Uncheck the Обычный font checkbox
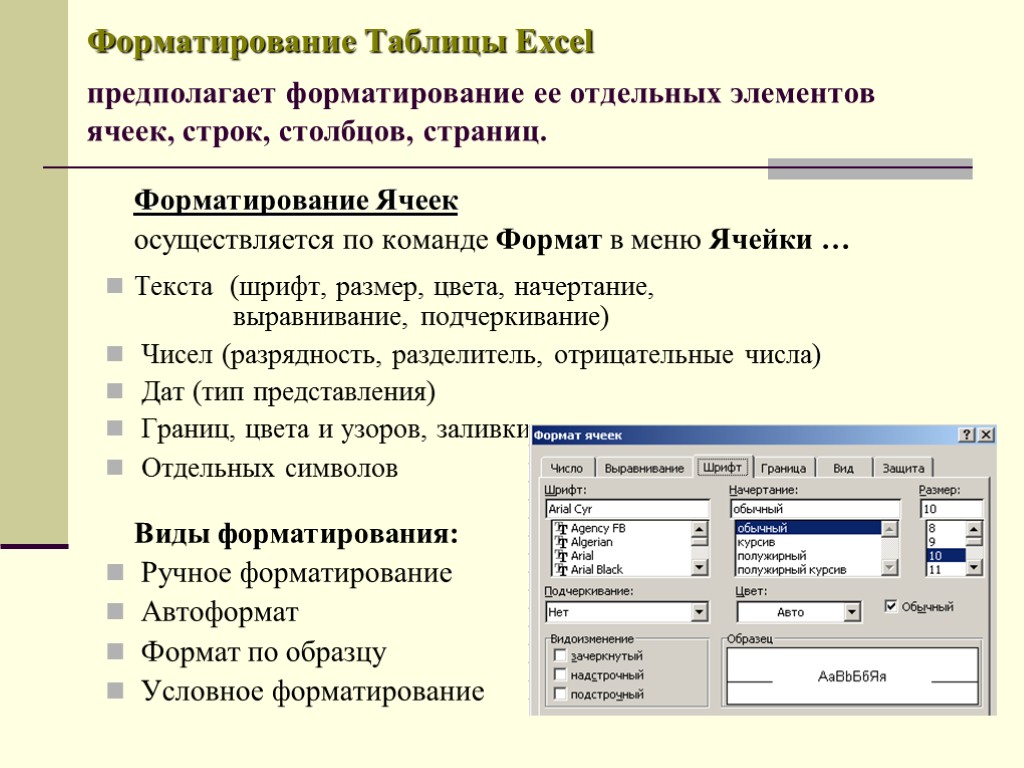The image size is (1024, 768). click(x=891, y=606)
